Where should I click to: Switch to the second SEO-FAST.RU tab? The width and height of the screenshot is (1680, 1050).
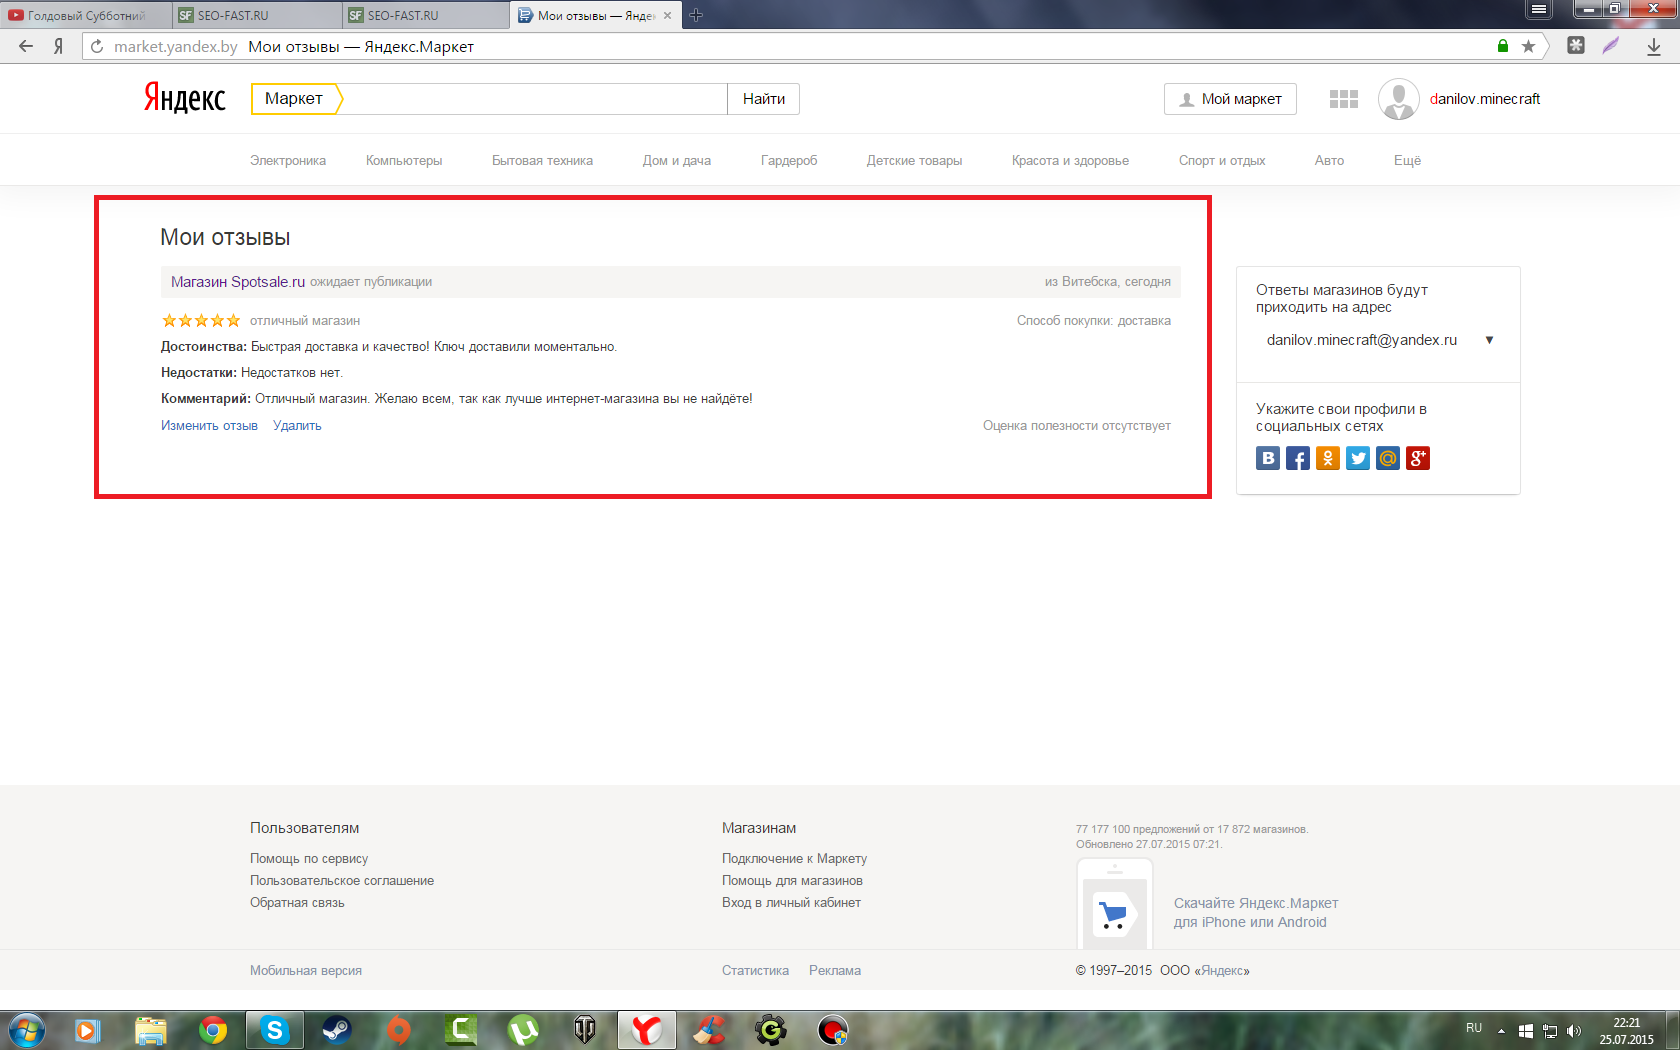click(x=427, y=15)
